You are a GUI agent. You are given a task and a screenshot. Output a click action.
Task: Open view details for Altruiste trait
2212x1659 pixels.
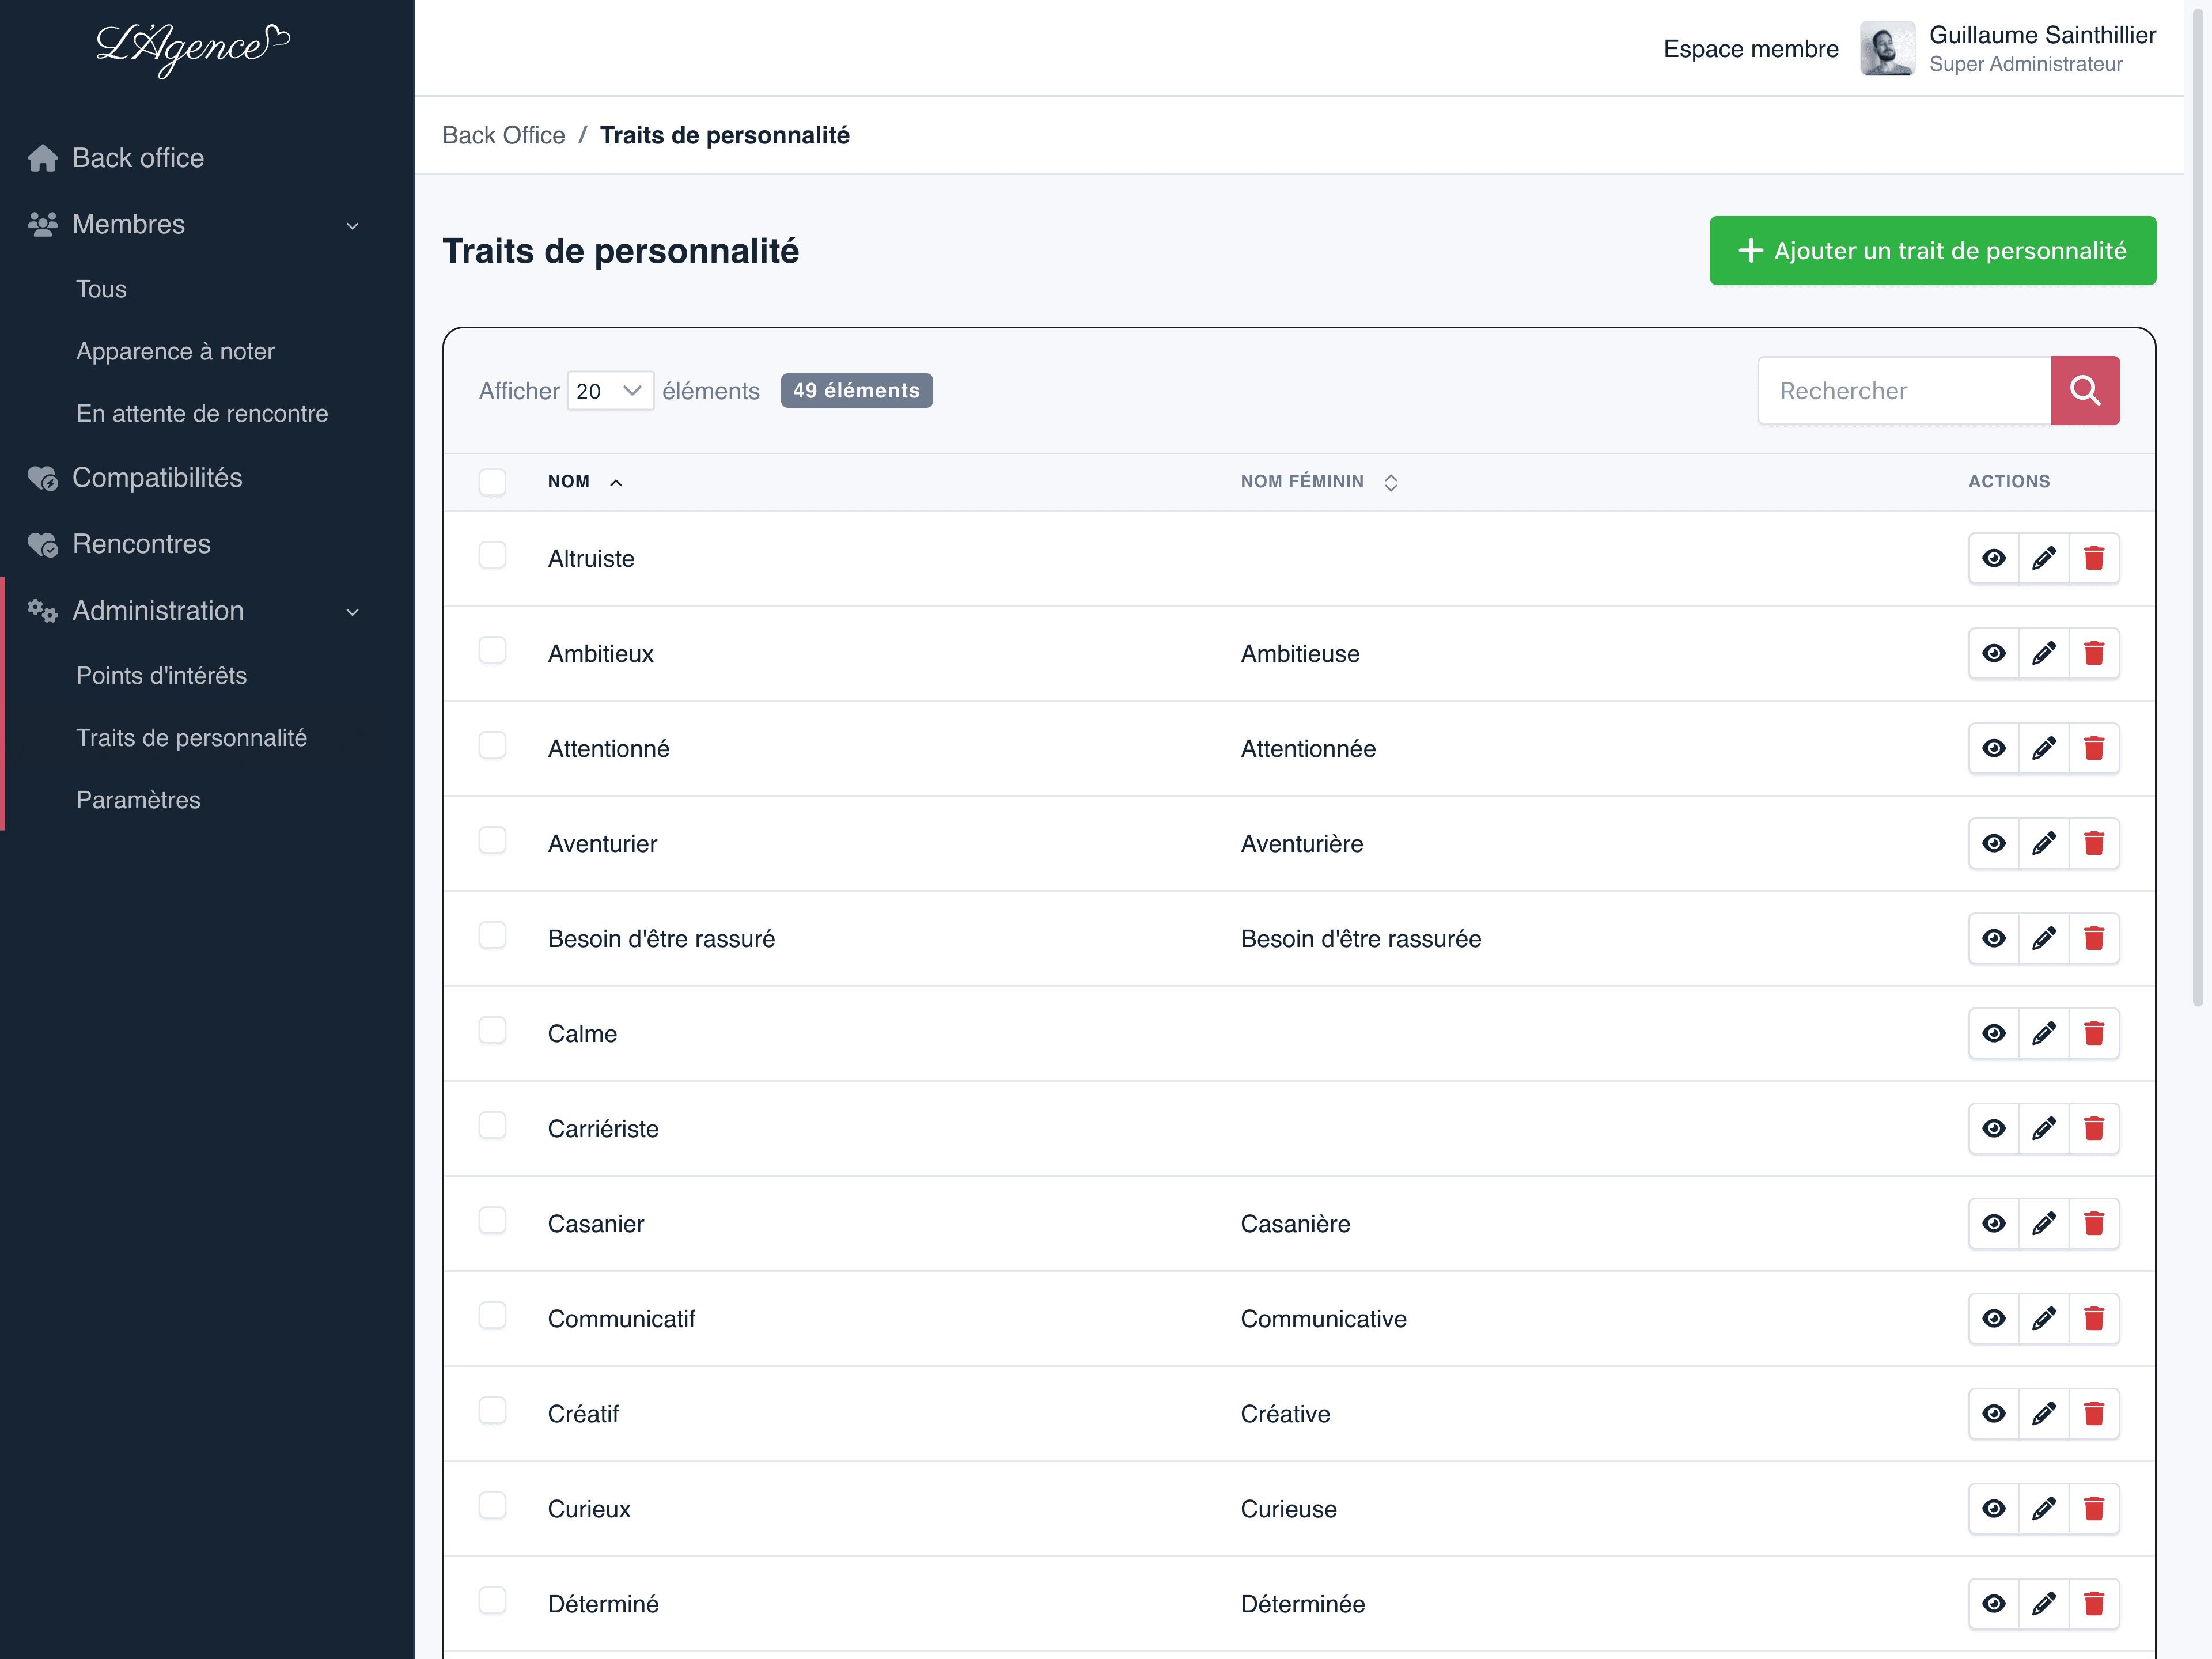coord(1993,558)
